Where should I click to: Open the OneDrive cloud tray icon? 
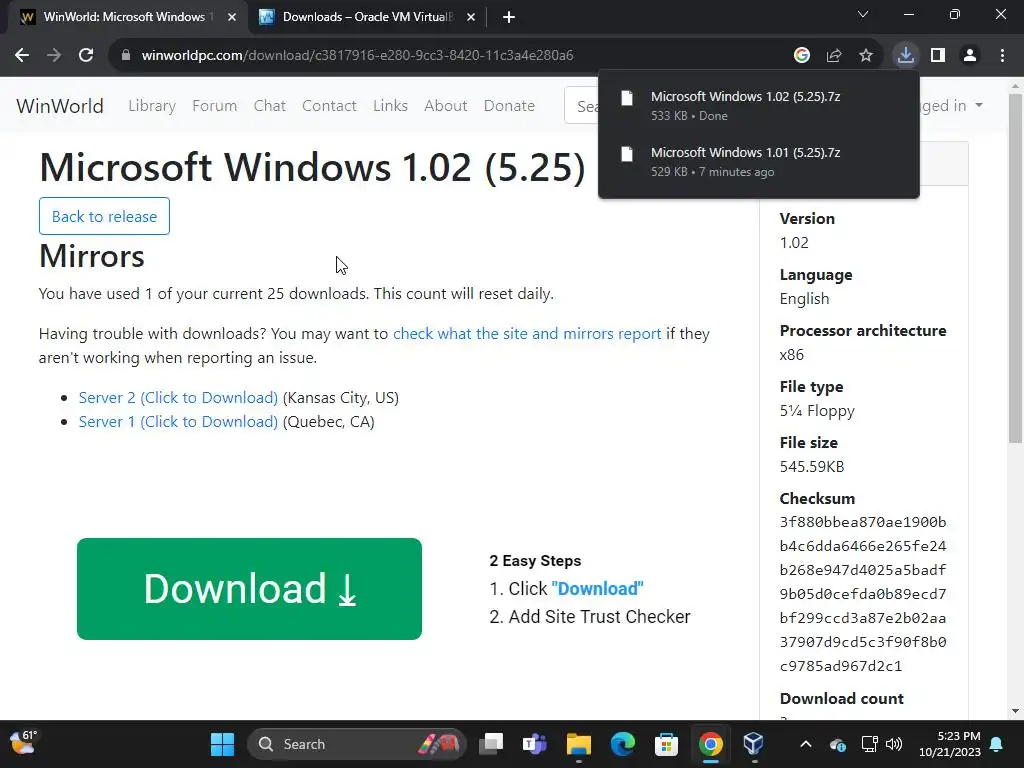(838, 744)
